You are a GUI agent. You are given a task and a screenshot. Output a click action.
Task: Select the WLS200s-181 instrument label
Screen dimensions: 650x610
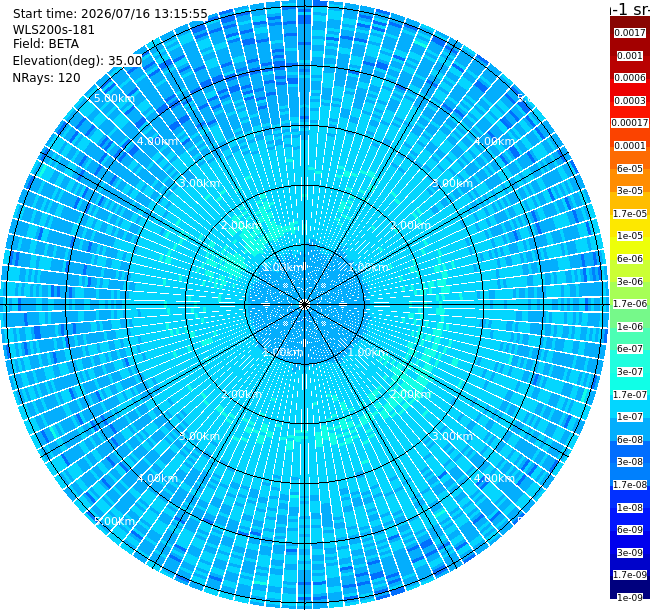[53, 30]
